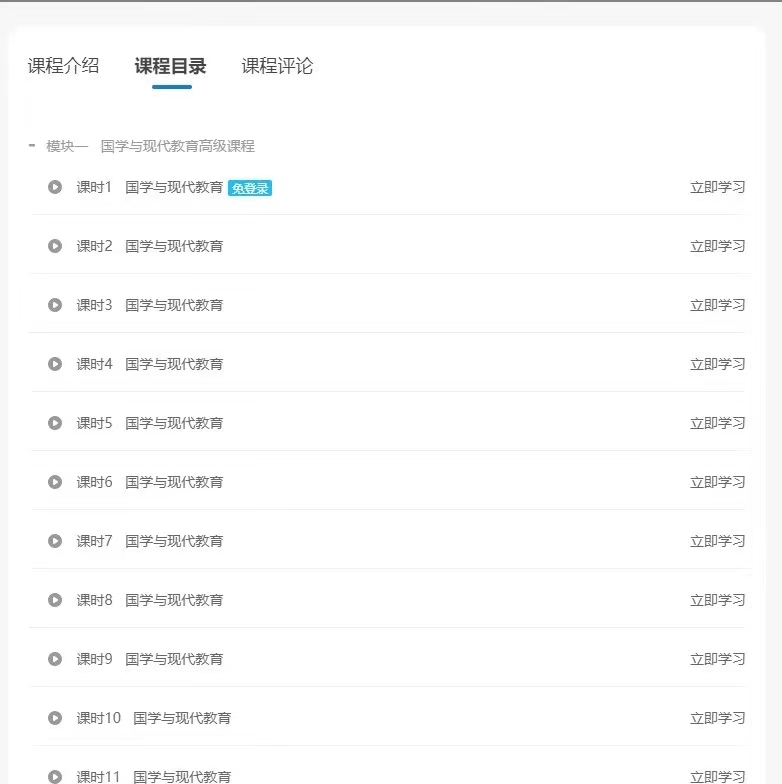Click the play icon next to 课时3
This screenshot has width=782, height=784.
pyautogui.click(x=55, y=305)
